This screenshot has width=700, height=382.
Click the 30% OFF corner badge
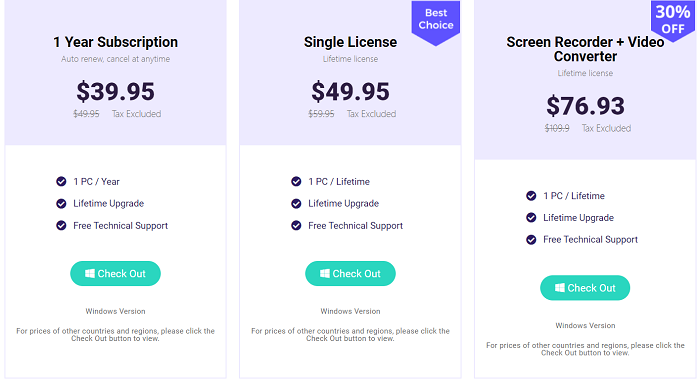(x=673, y=20)
